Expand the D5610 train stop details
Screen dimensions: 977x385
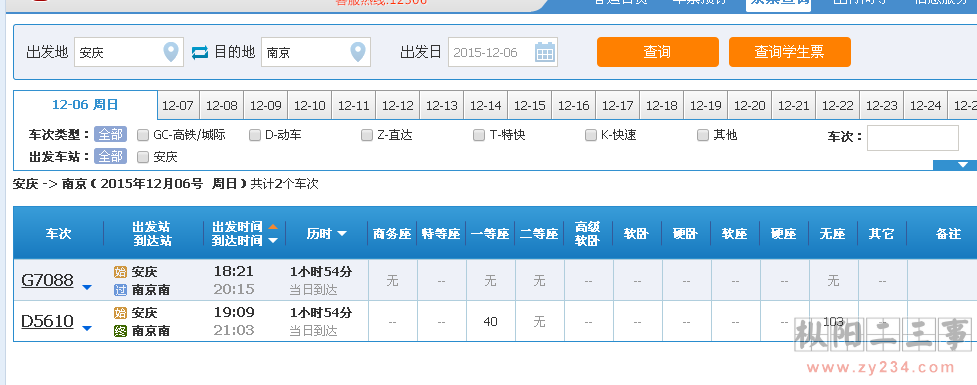click(87, 328)
